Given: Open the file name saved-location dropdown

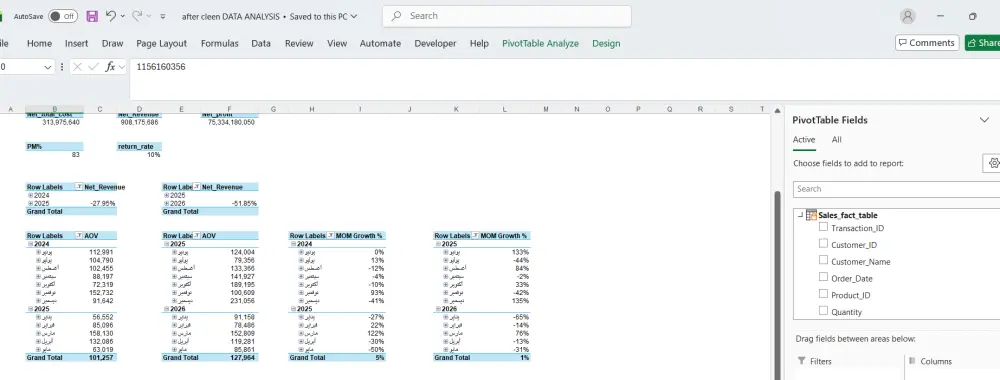Looking at the screenshot, I should pyautogui.click(x=354, y=17).
